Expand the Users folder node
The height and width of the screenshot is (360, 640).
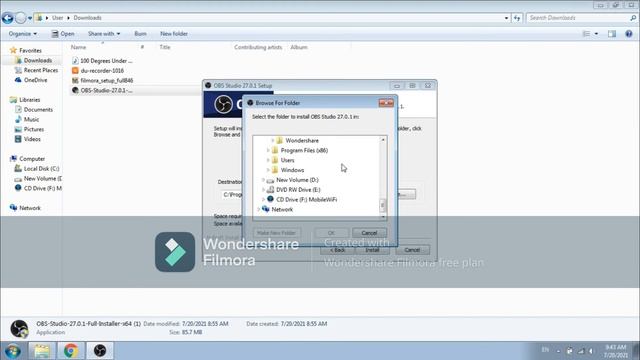point(268,160)
